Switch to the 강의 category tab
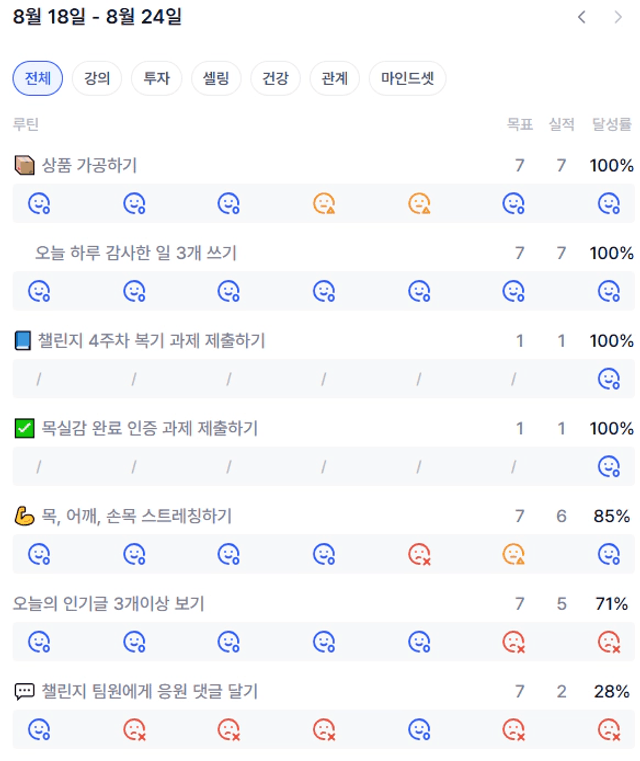The height and width of the screenshot is (761, 640). pos(97,78)
